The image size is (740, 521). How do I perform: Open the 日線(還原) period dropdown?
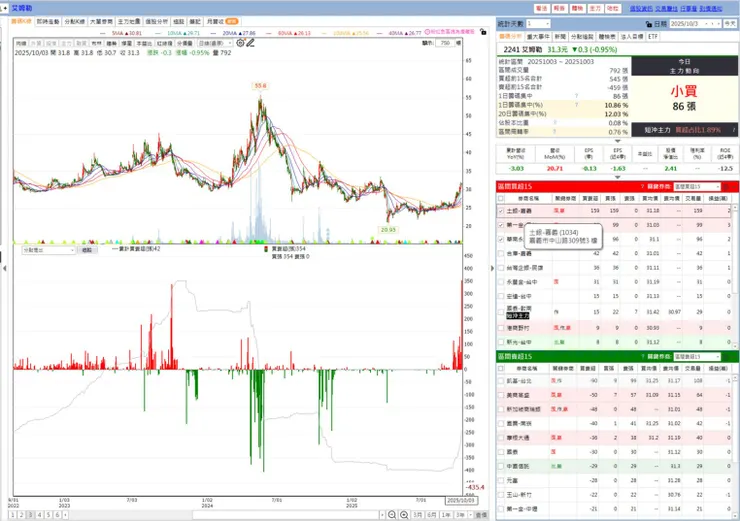pos(215,43)
